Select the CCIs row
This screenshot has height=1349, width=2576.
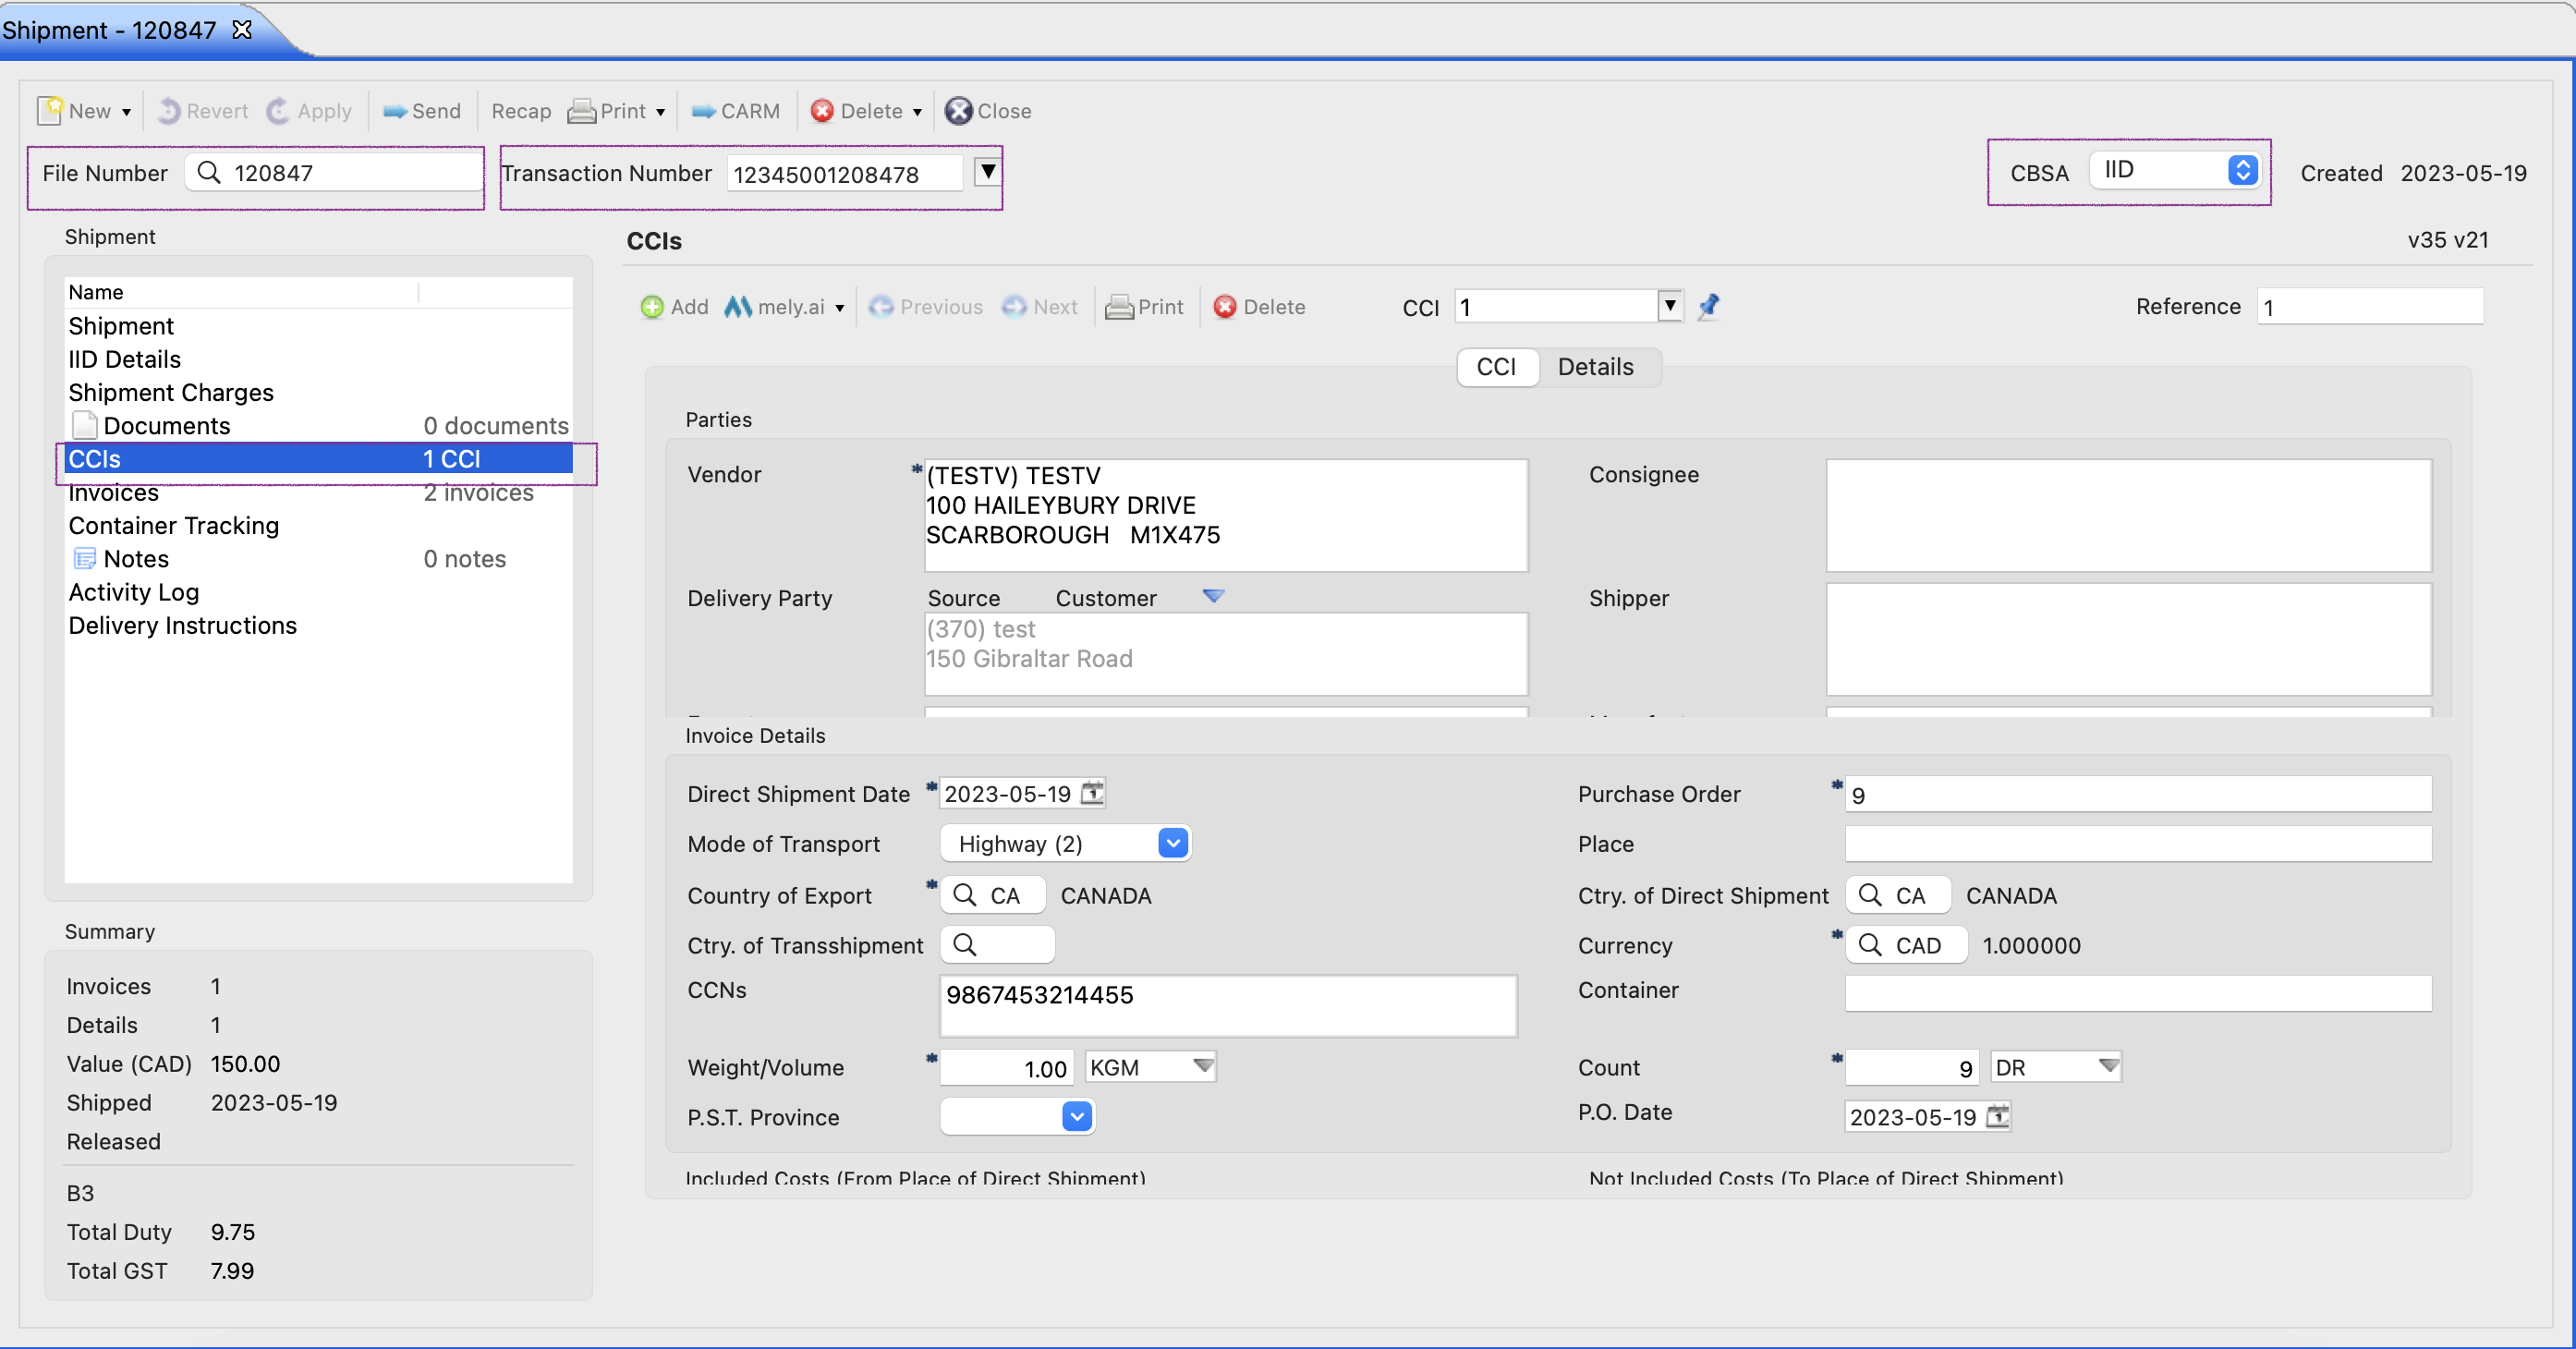pyautogui.click(x=319, y=459)
